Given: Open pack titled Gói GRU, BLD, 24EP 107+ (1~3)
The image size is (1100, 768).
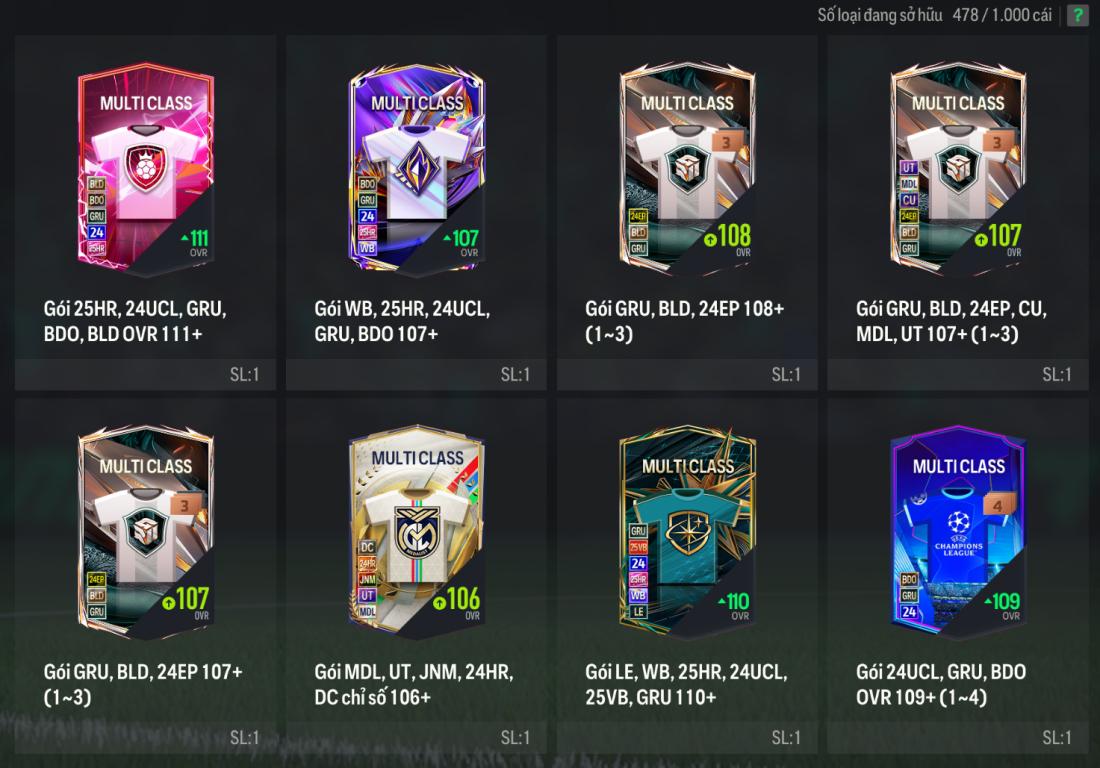Looking at the screenshot, I should [143, 685].
